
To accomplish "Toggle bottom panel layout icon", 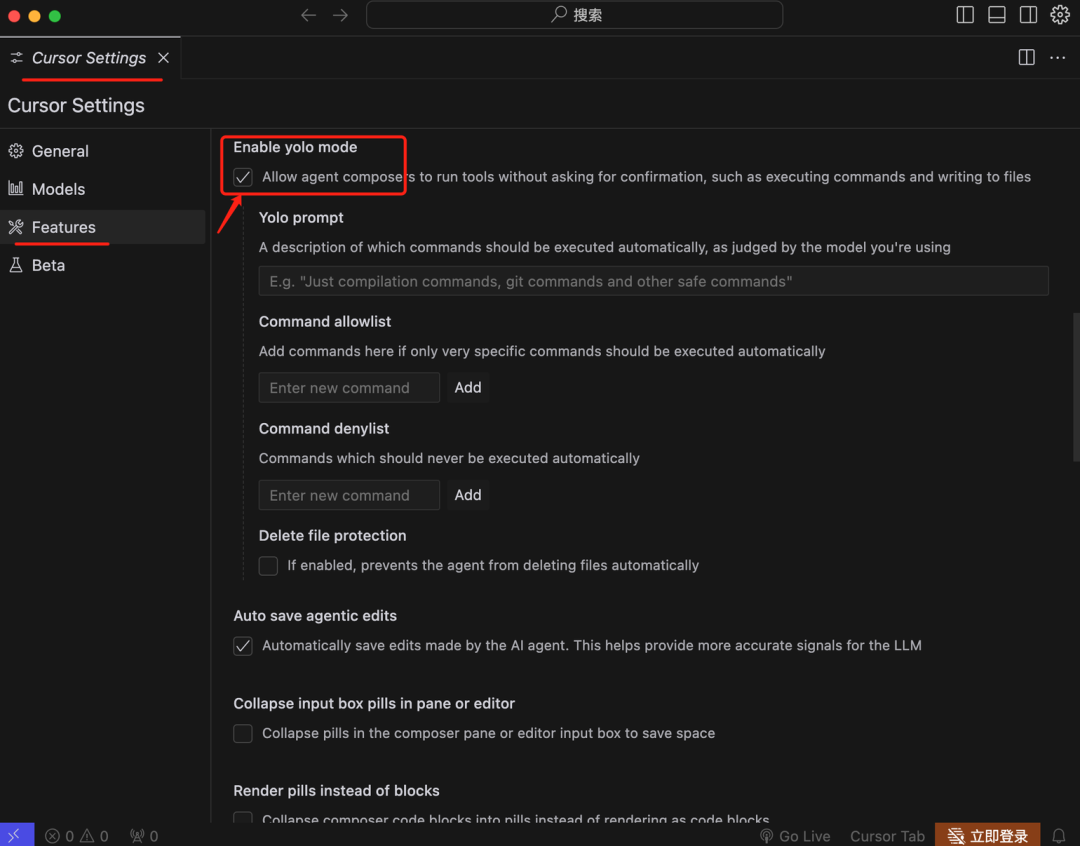I will coord(997,14).
